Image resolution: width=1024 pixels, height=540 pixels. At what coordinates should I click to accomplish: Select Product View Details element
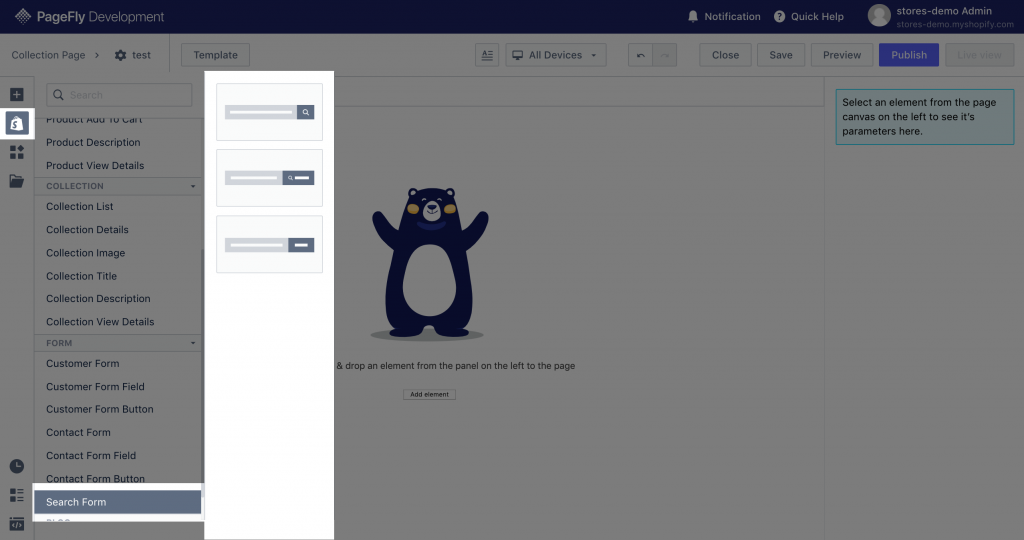[x=95, y=166]
